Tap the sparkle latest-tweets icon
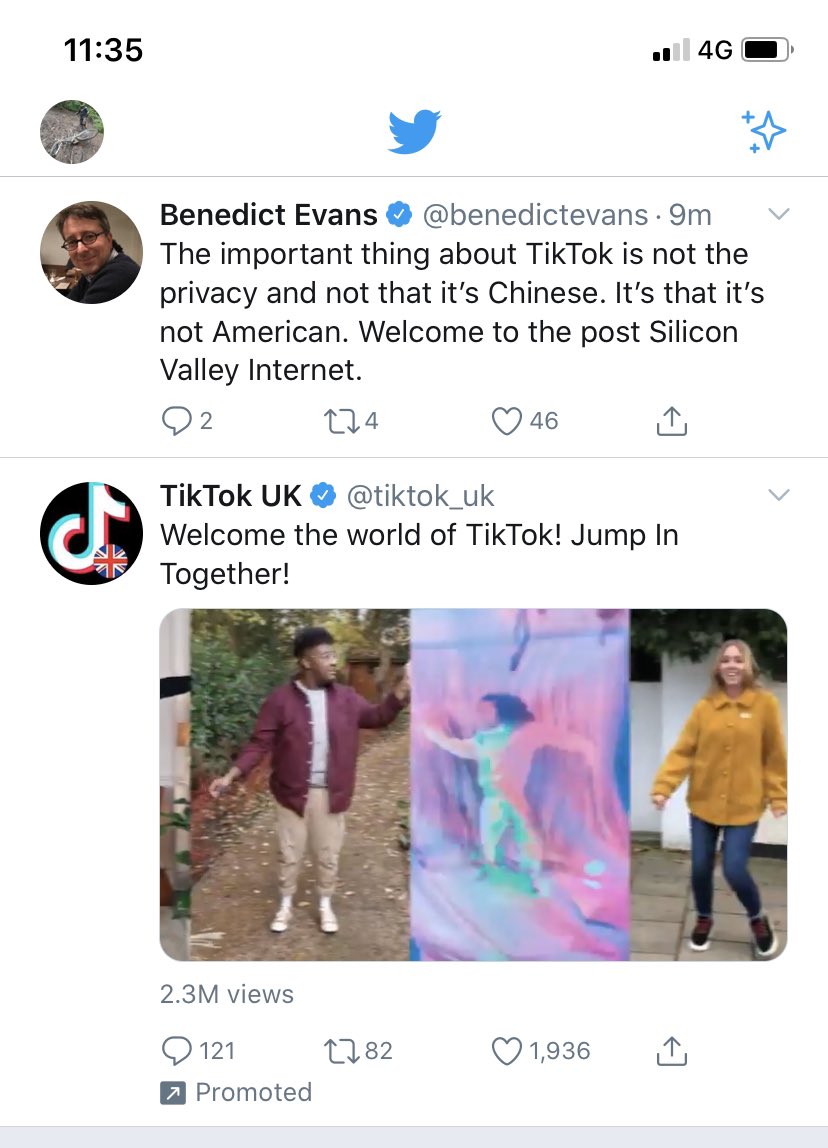Screen dimensions: 828x1148 coord(764,131)
